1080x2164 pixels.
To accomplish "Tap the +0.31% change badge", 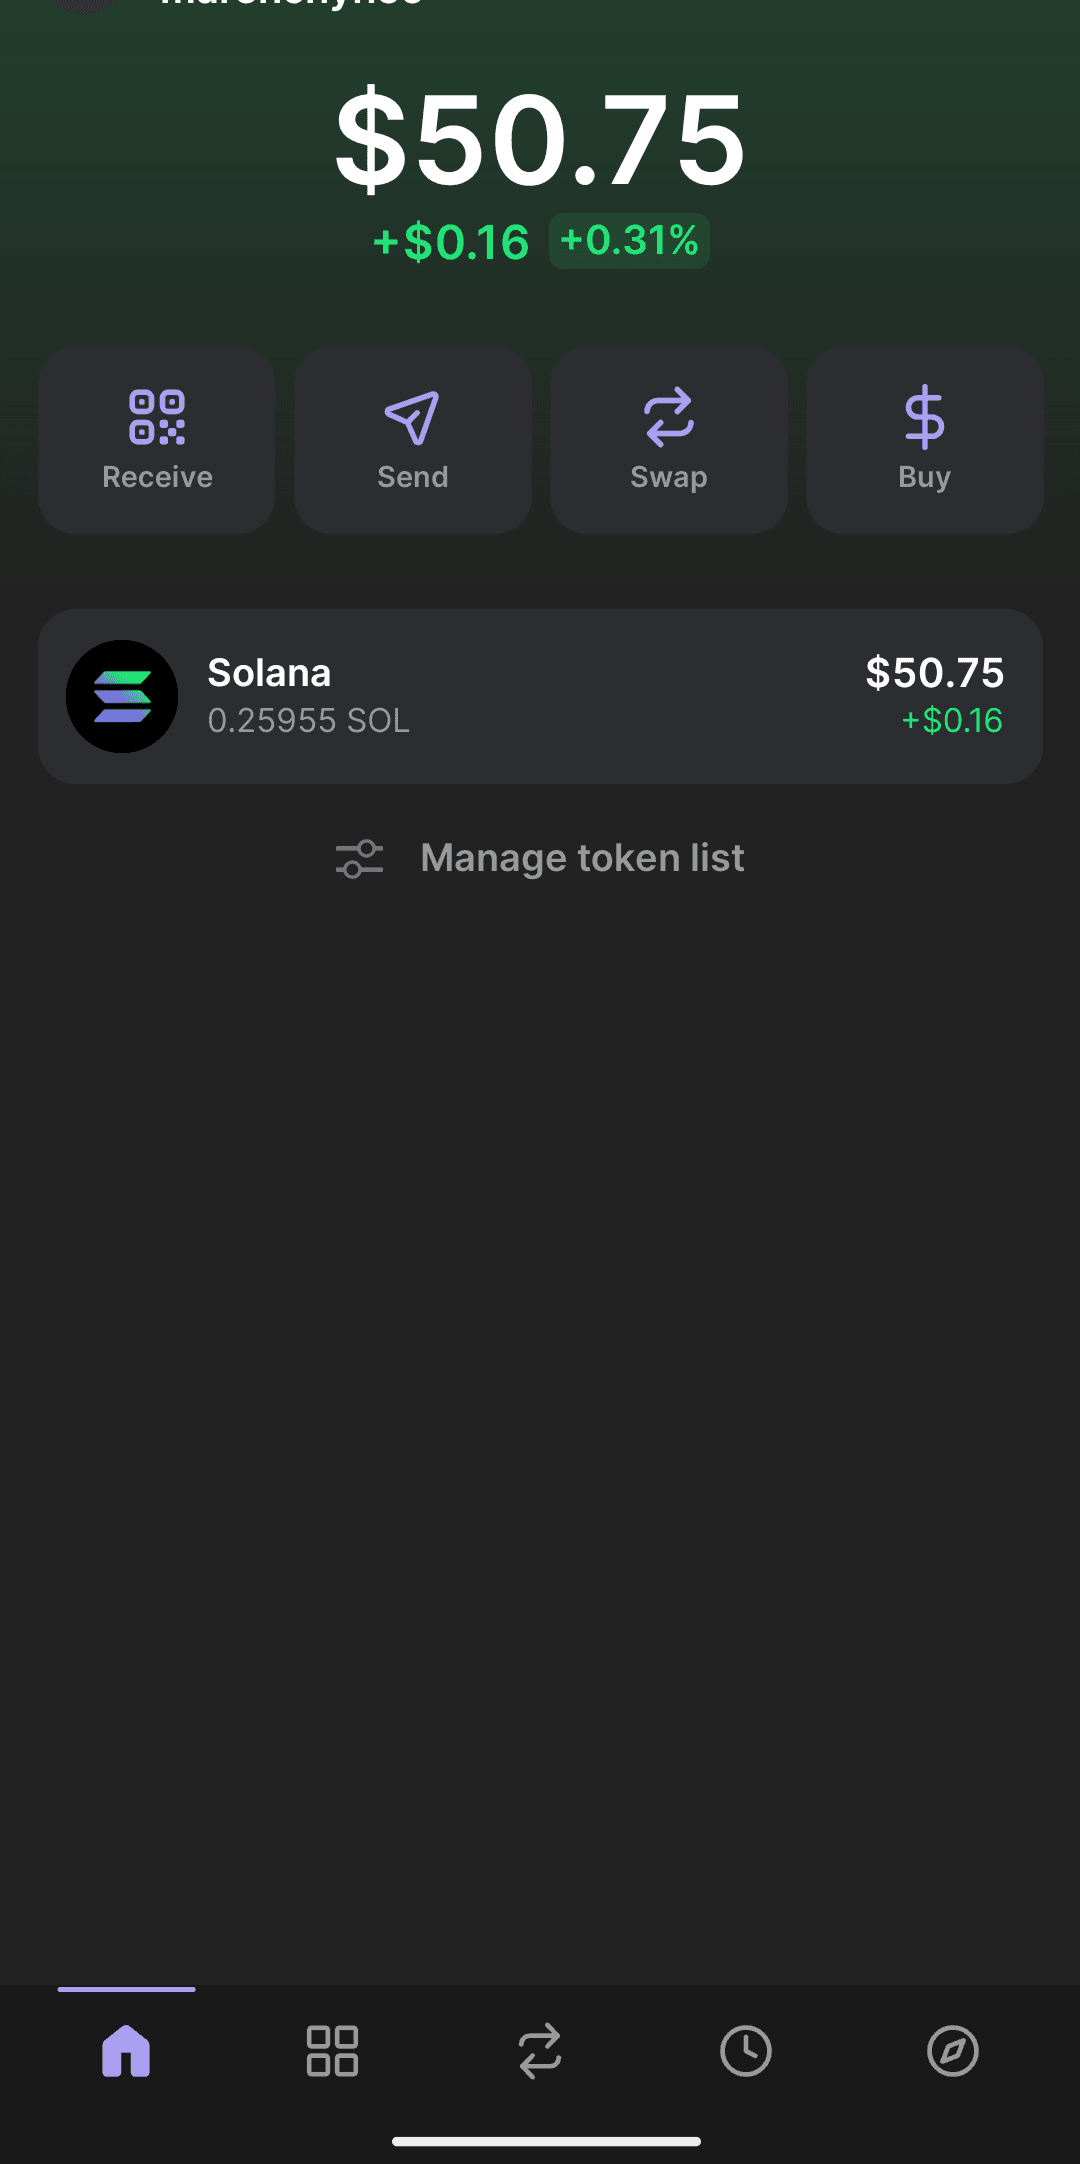I will pyautogui.click(x=629, y=241).
